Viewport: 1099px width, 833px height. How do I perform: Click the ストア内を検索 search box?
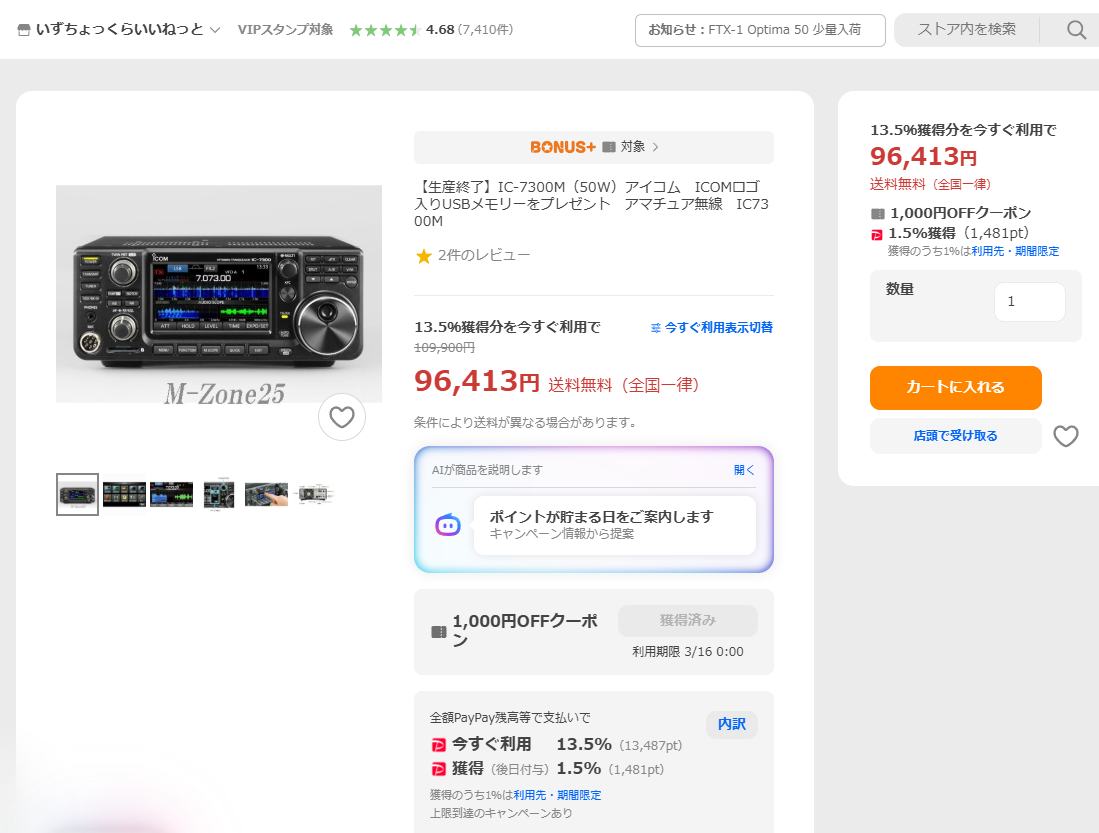point(966,30)
